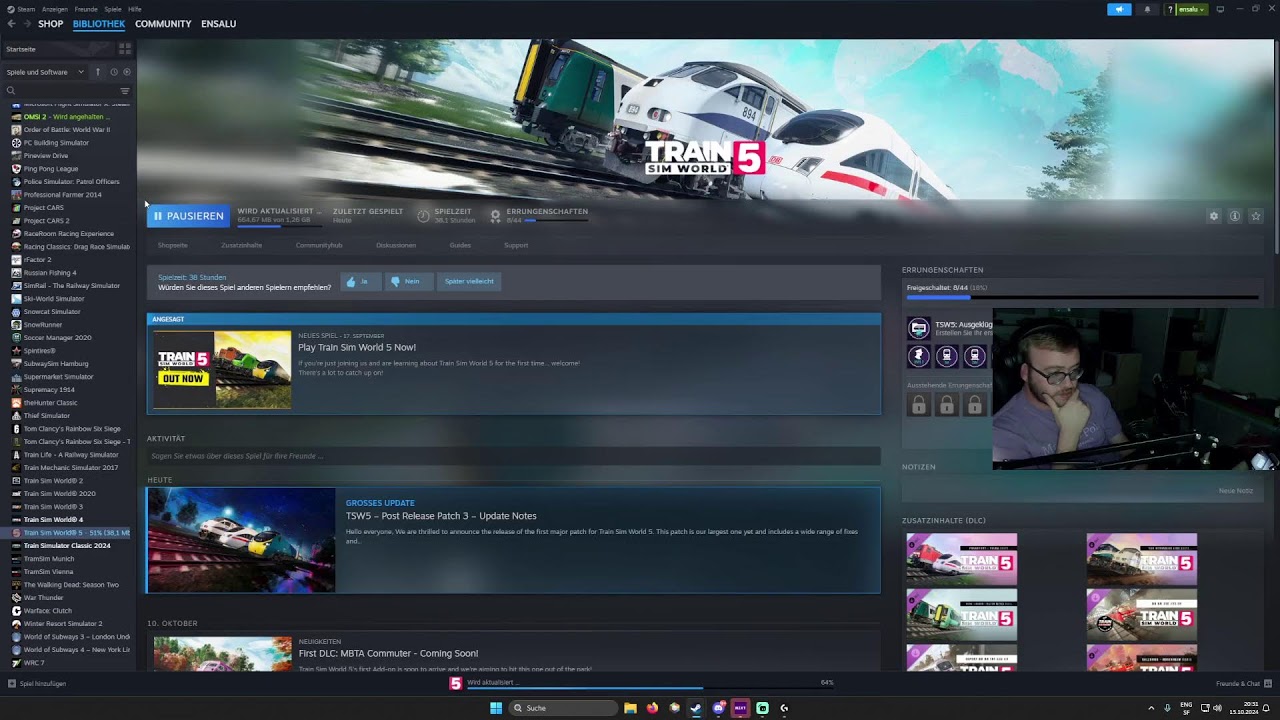Open Firefox from taskbar
The width and height of the screenshot is (1280, 720).
(652, 708)
